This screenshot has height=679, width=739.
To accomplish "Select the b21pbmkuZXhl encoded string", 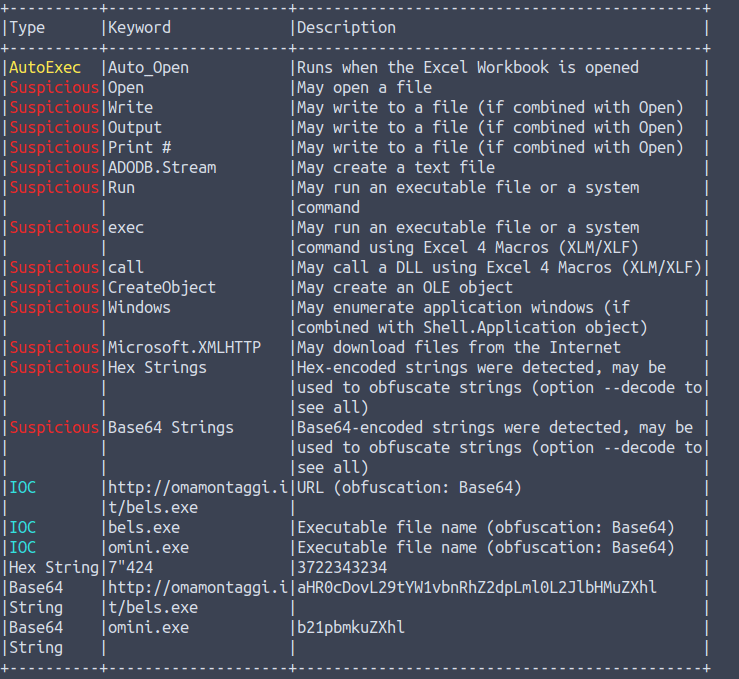I will (350, 628).
